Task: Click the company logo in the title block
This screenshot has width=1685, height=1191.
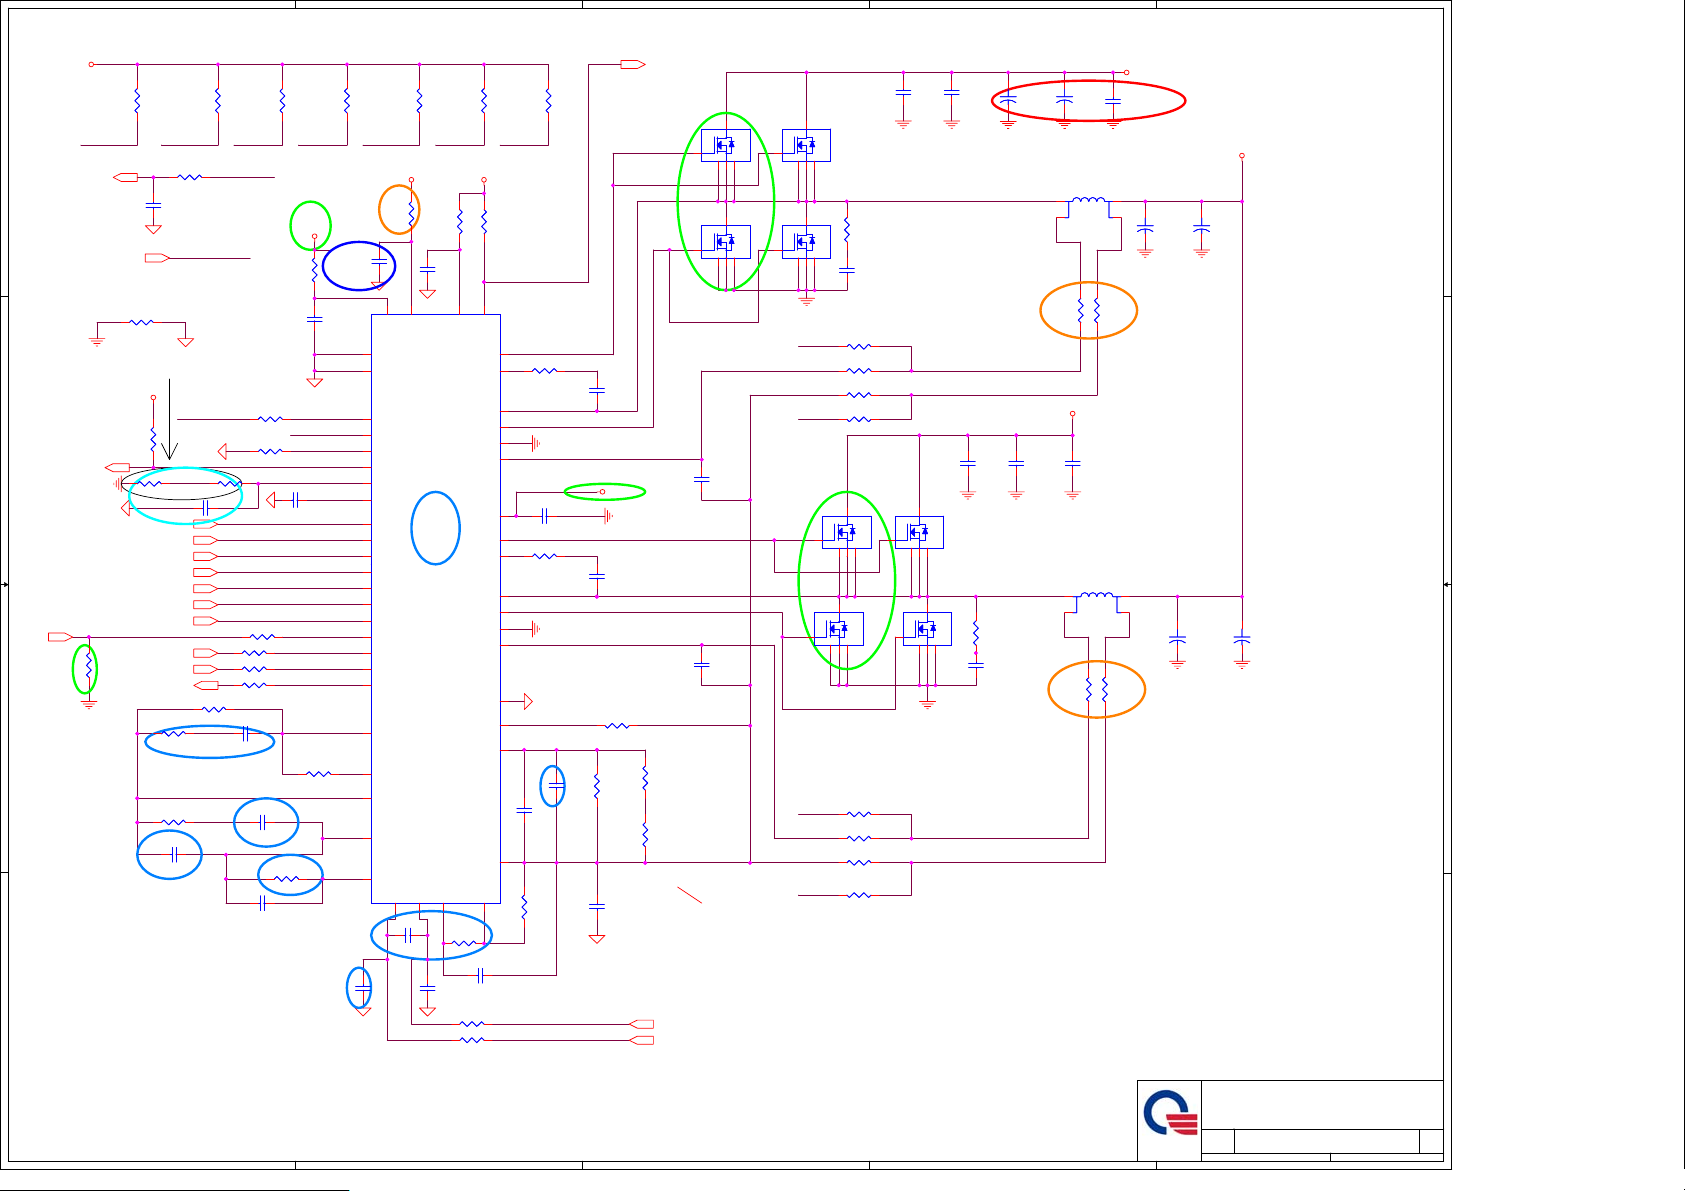Action: pyautogui.click(x=1170, y=1113)
